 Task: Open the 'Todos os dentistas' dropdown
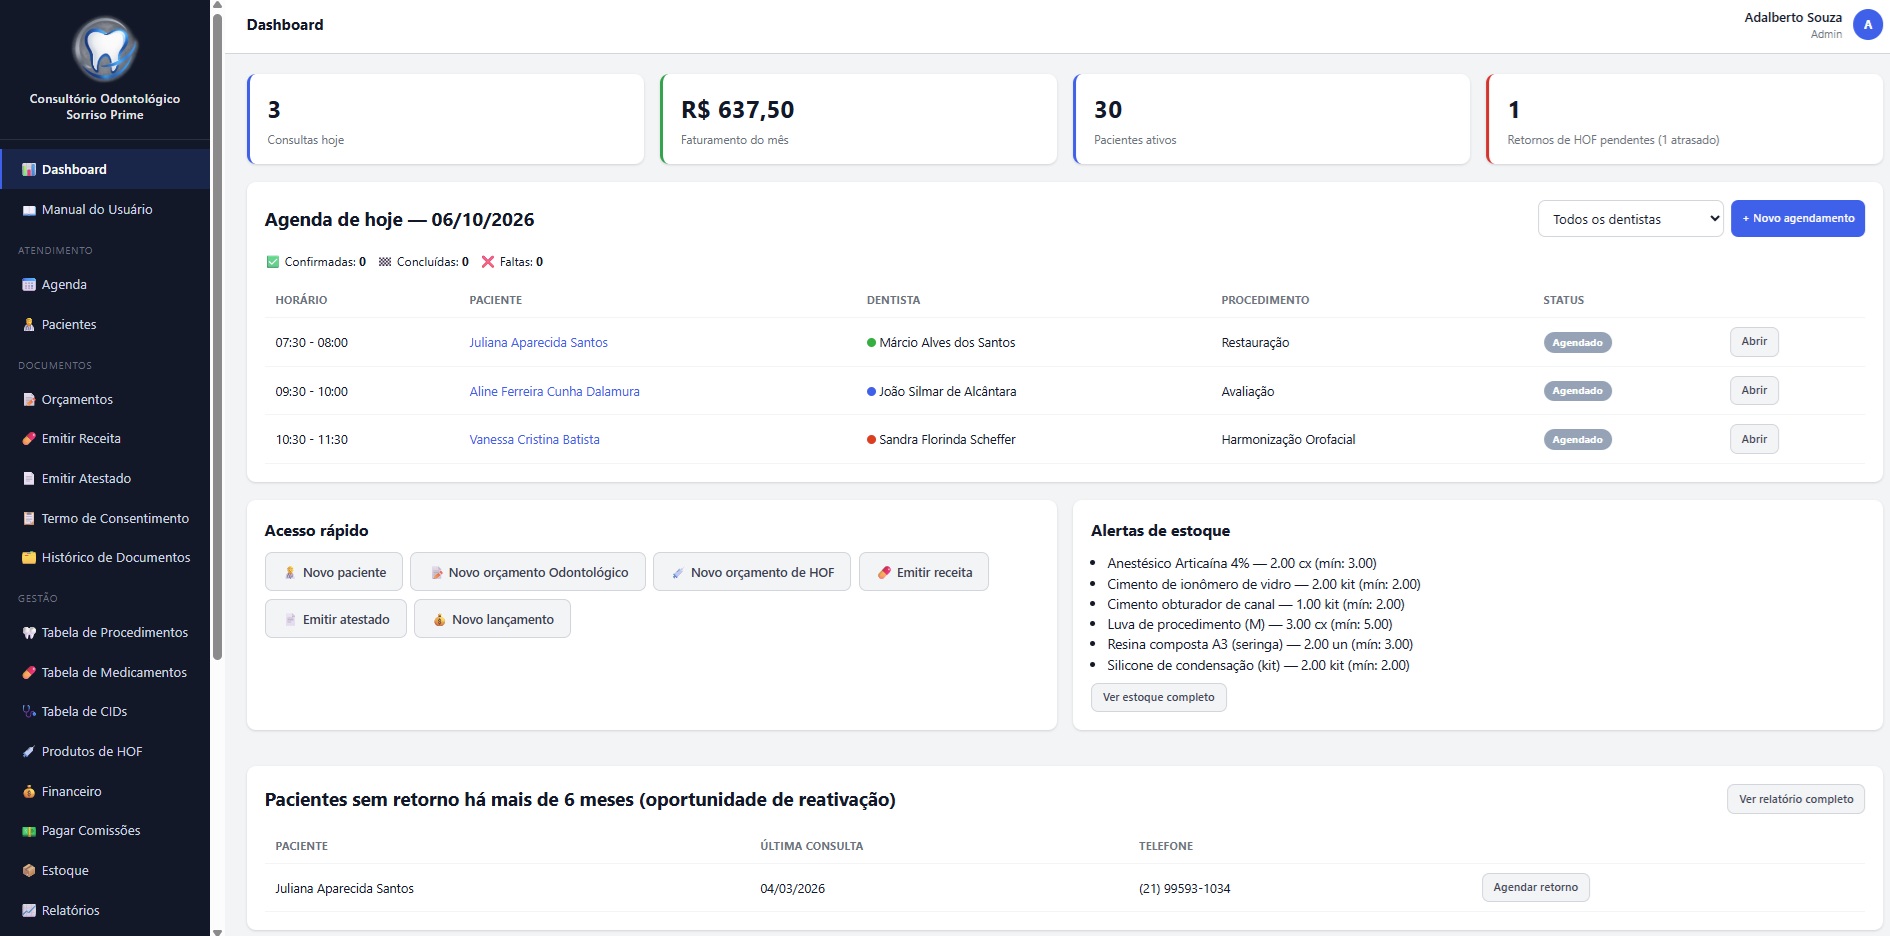[1630, 219]
